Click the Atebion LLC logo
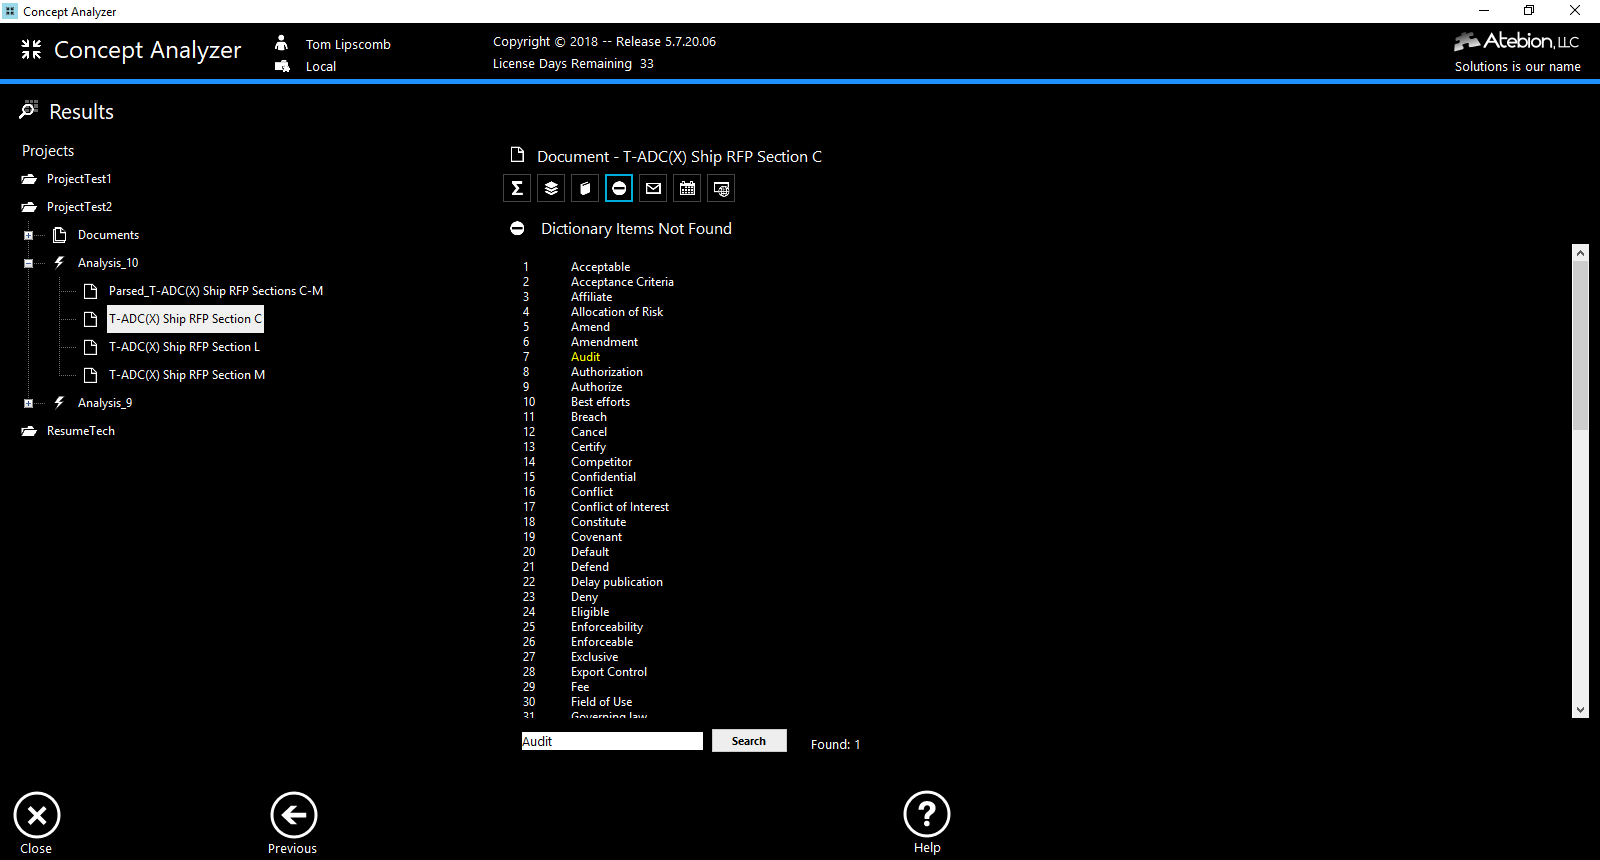Viewport: 1600px width, 860px height. pyautogui.click(x=1516, y=41)
